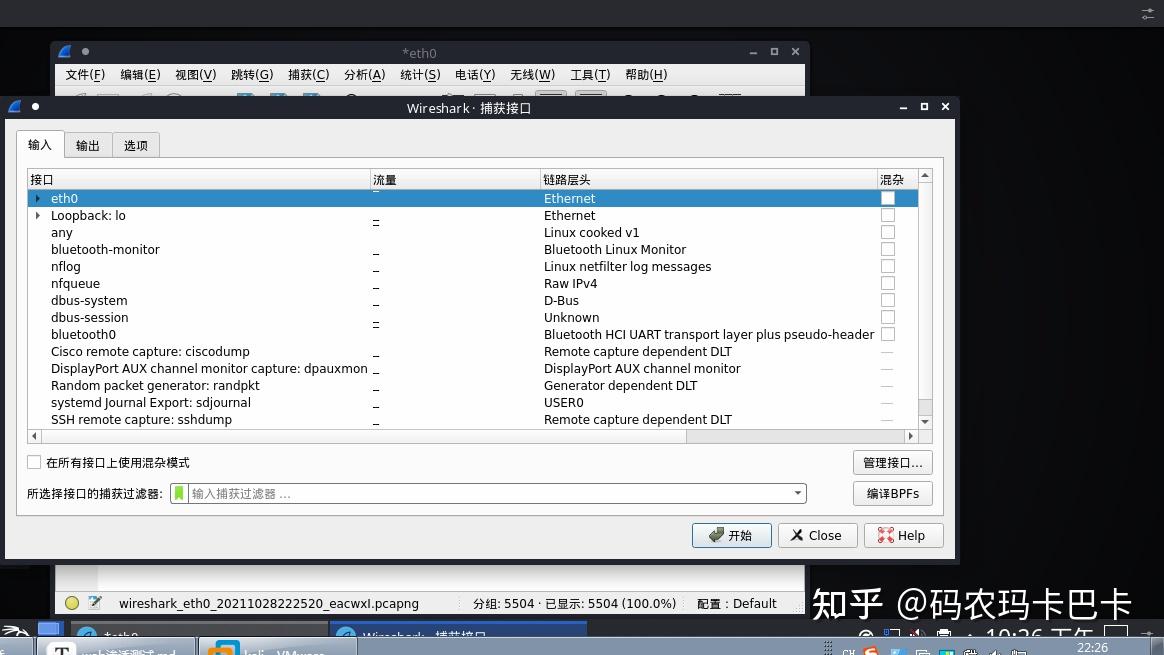Select the any interface row
Viewport: 1164px width, 655px height.
472,232
